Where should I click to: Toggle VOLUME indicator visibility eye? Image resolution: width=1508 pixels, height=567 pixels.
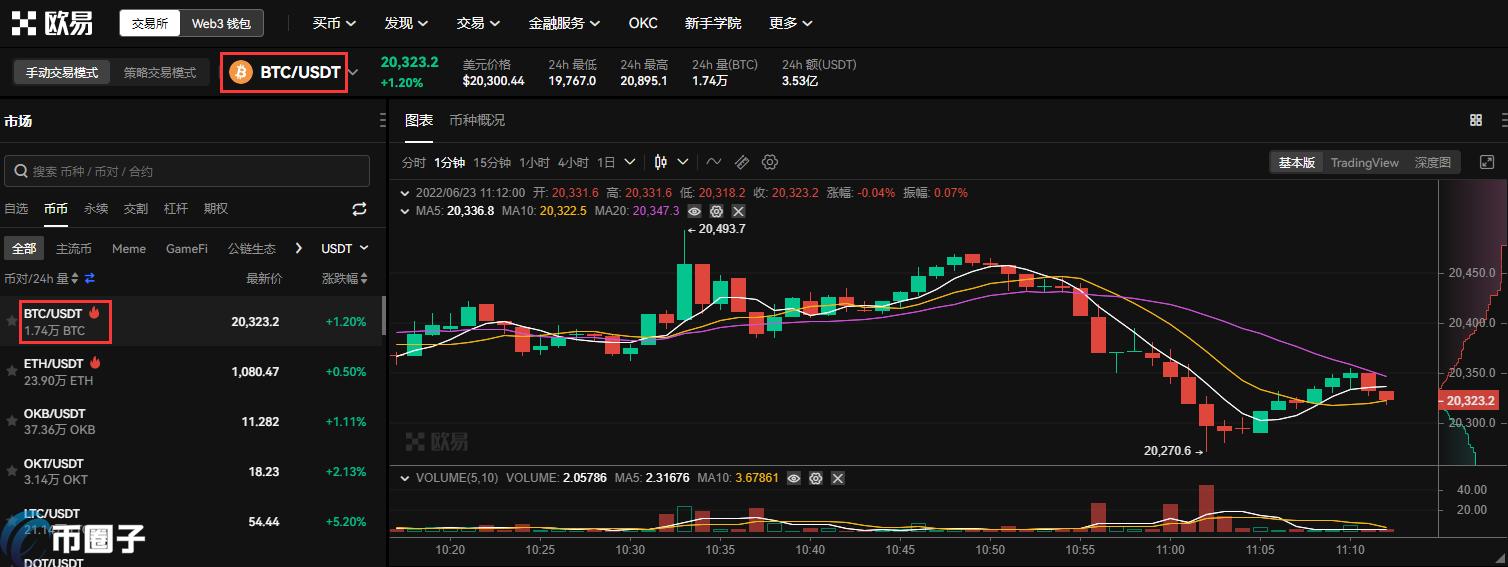794,478
